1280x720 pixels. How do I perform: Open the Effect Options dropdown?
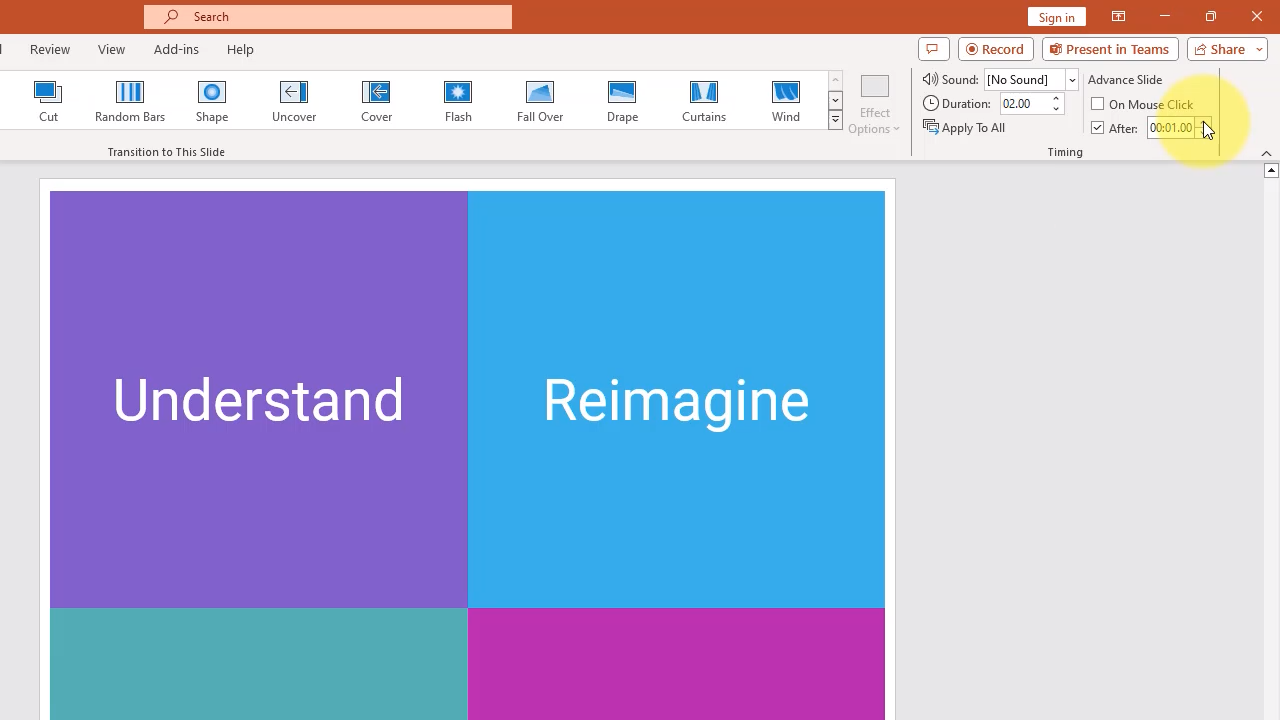[874, 105]
